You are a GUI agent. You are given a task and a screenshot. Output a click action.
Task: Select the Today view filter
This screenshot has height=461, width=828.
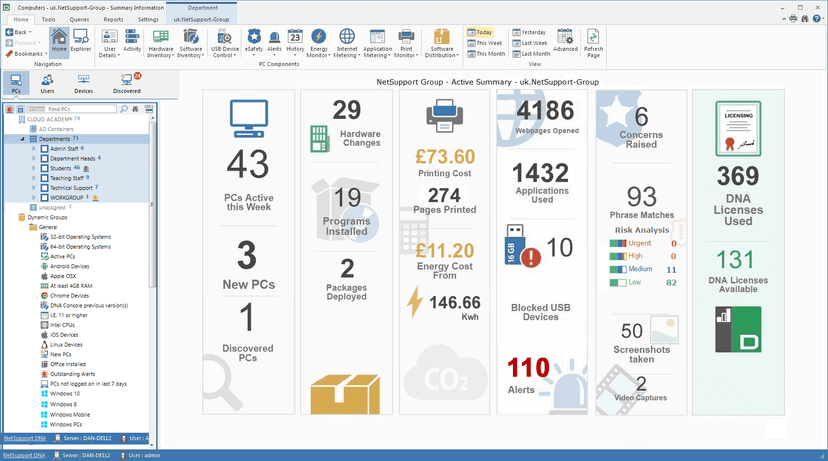pyautogui.click(x=479, y=32)
